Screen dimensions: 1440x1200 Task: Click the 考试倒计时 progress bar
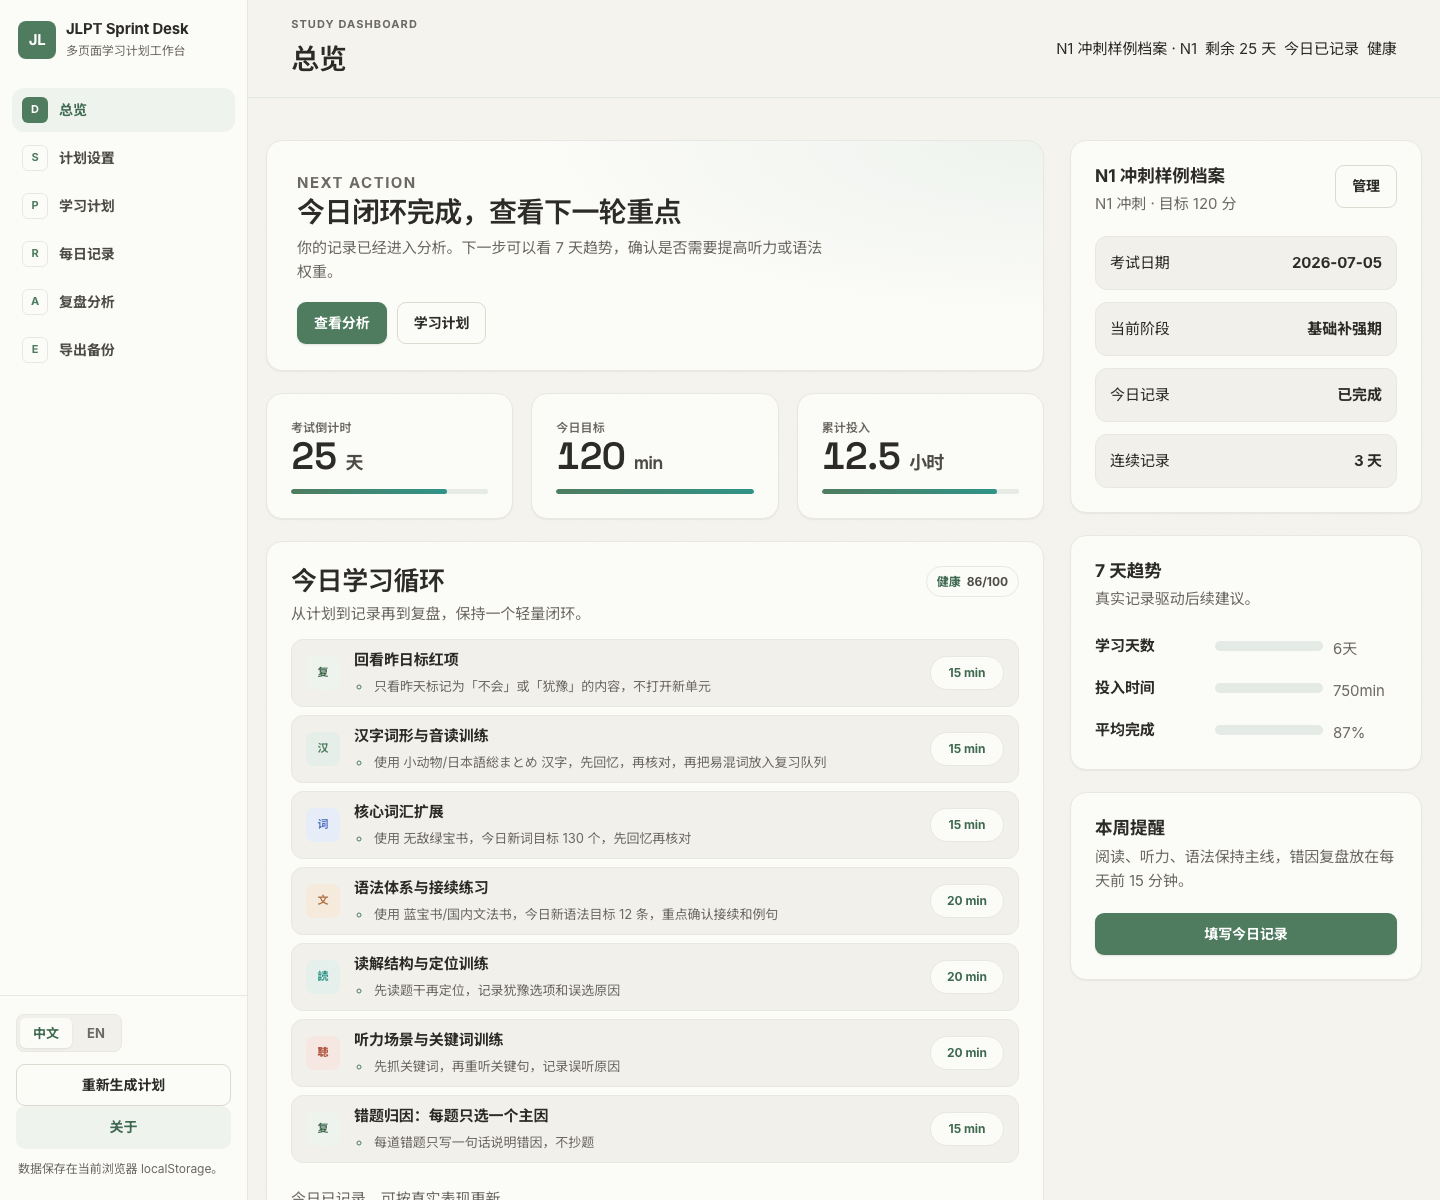(390, 491)
